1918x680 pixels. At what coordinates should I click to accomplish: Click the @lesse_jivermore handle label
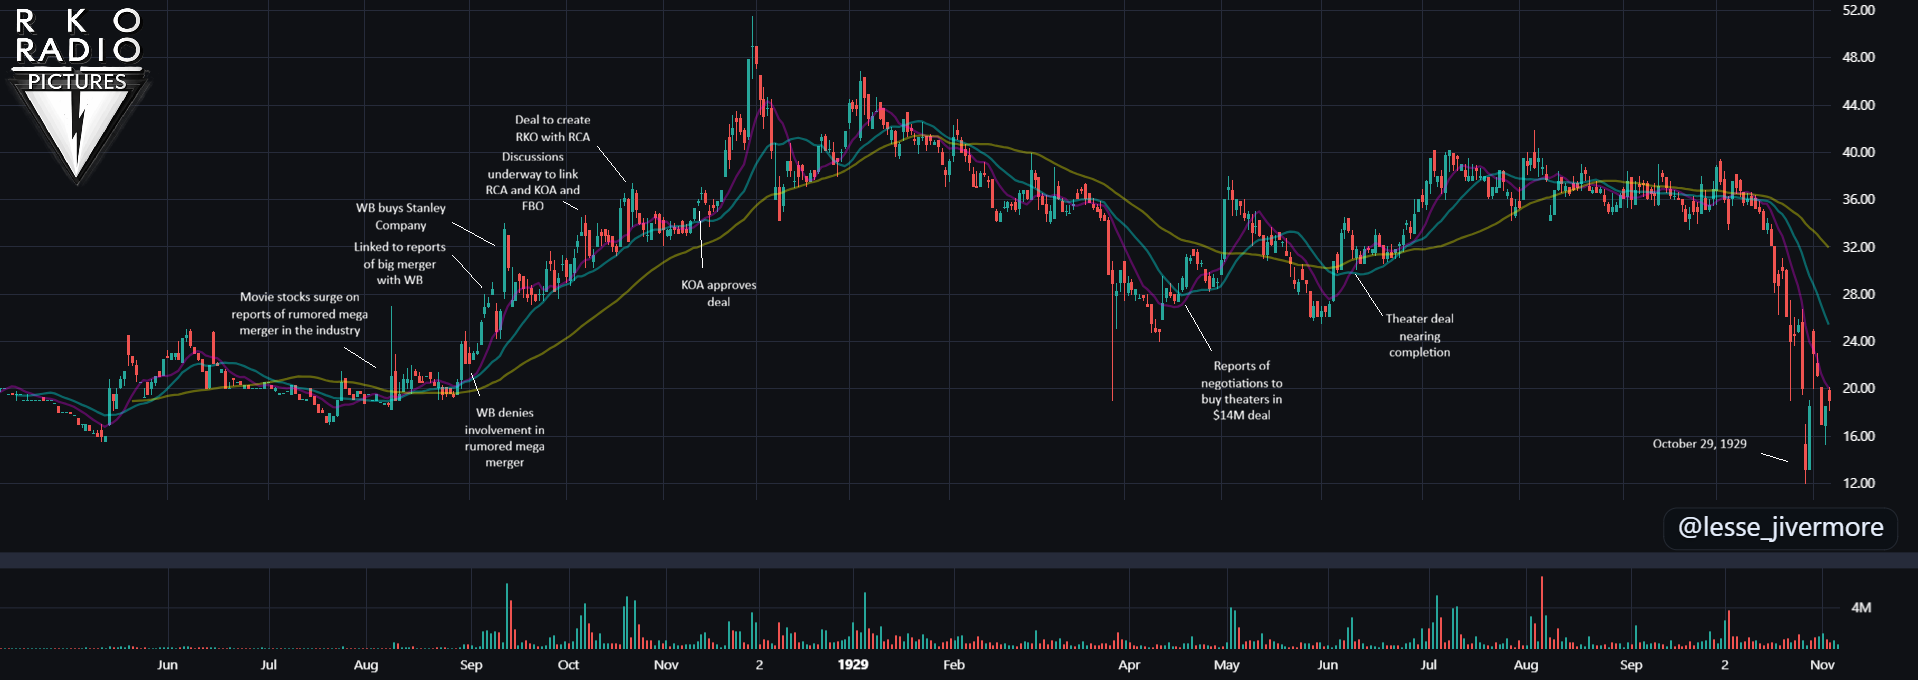(x=1780, y=527)
